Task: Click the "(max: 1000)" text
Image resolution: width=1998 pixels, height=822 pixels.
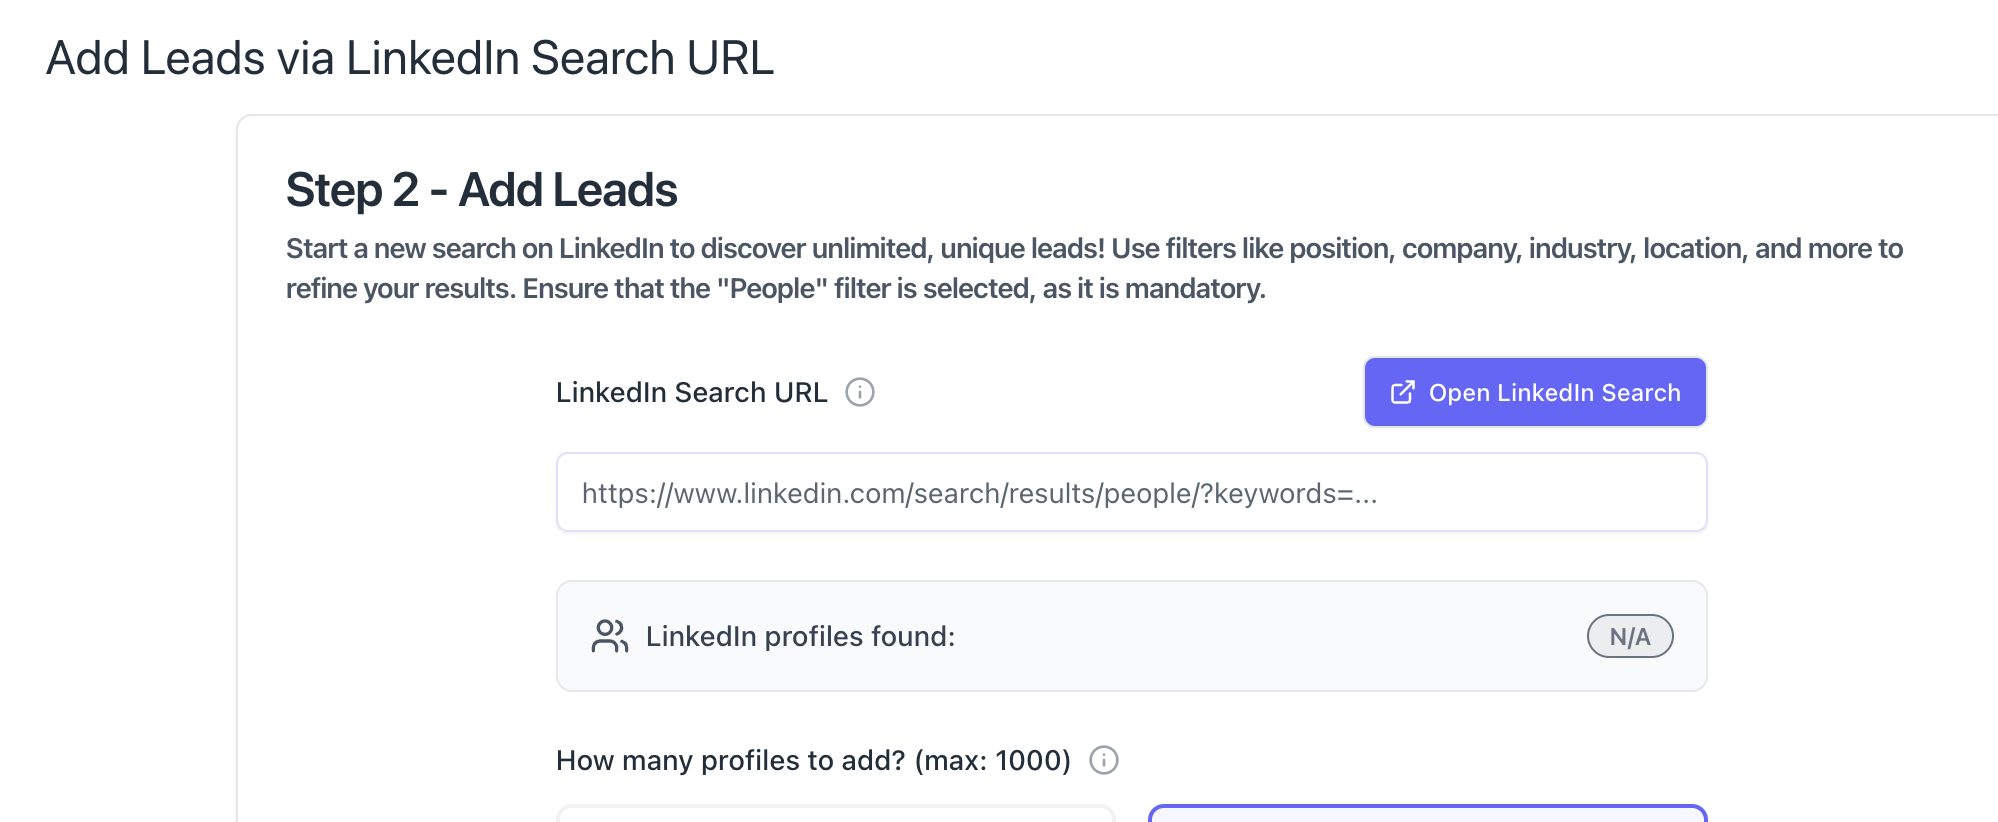Action: tap(992, 760)
